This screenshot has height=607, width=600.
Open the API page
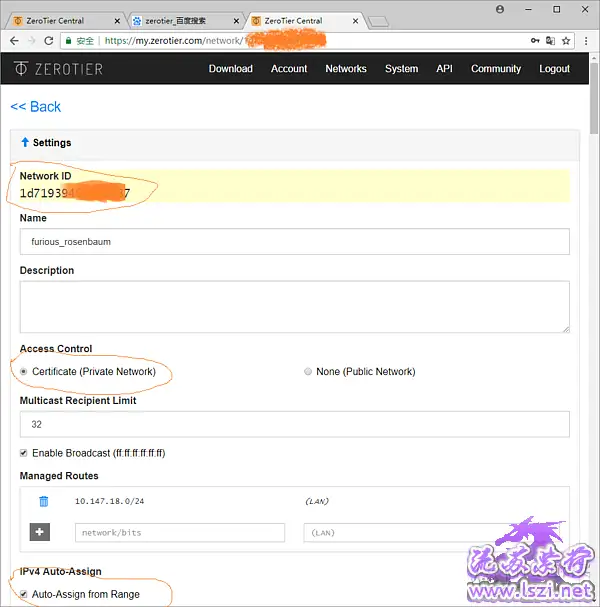pos(444,69)
